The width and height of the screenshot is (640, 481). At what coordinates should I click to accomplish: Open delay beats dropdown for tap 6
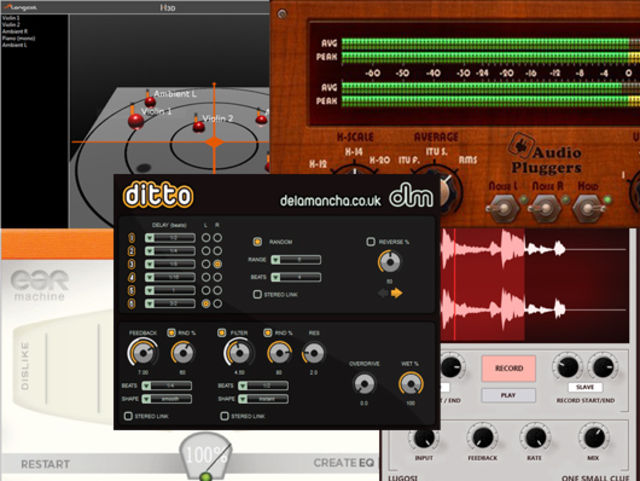coord(170,304)
